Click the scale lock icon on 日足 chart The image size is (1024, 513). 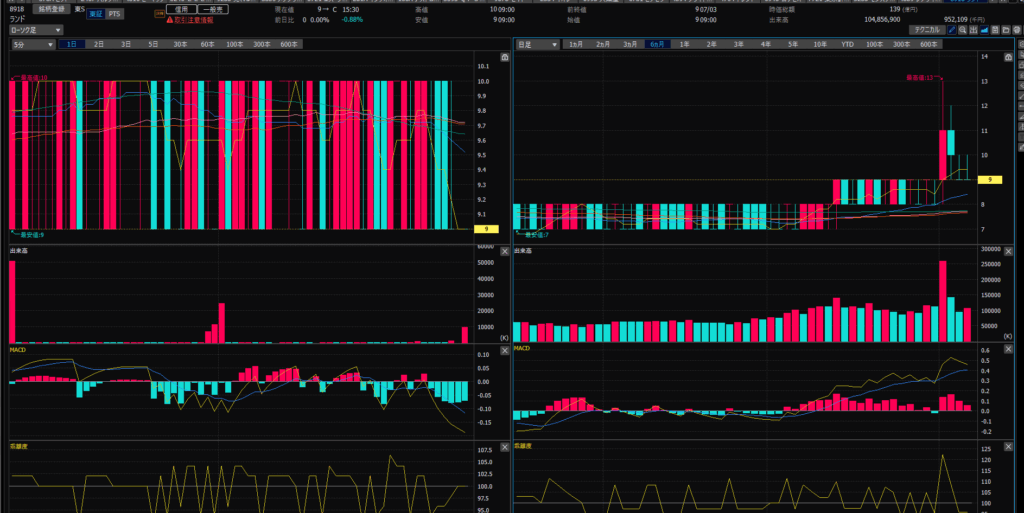[1008, 57]
